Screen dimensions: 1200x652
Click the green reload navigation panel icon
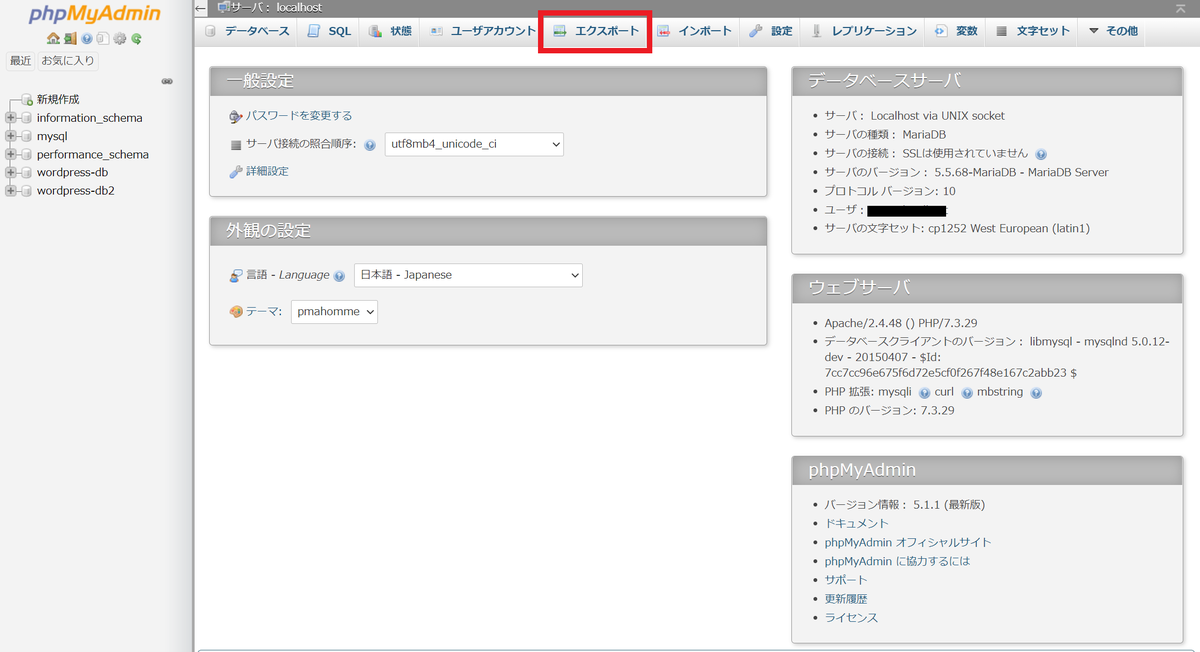click(x=136, y=39)
